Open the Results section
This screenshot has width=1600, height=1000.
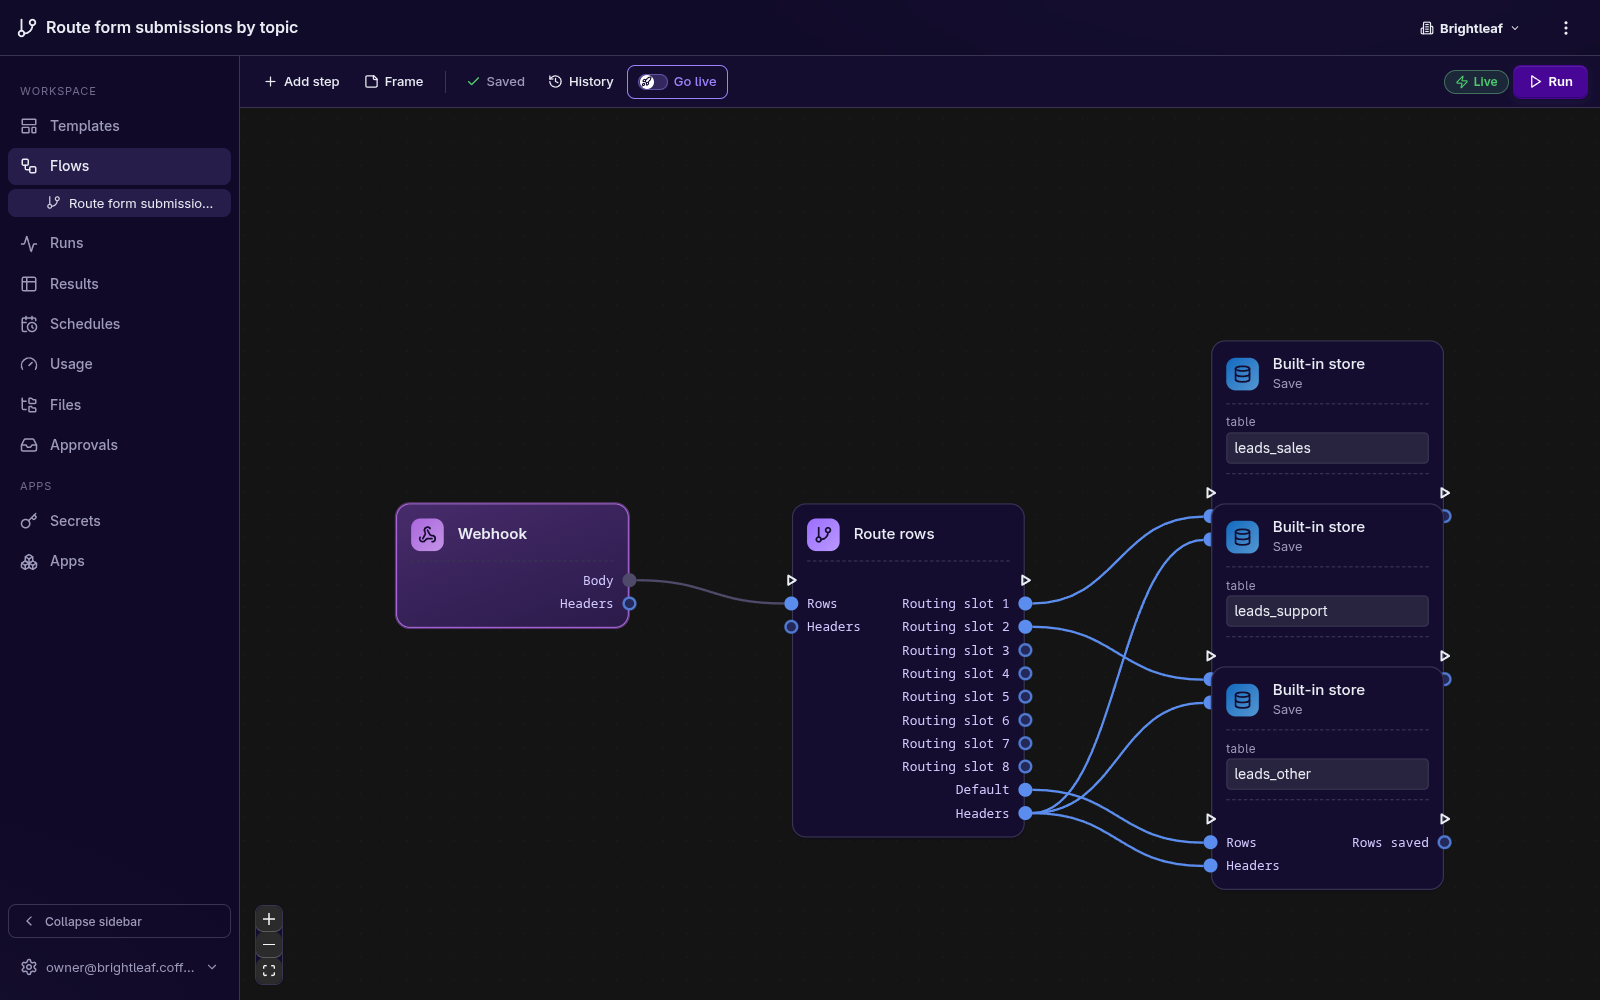[x=119, y=284]
